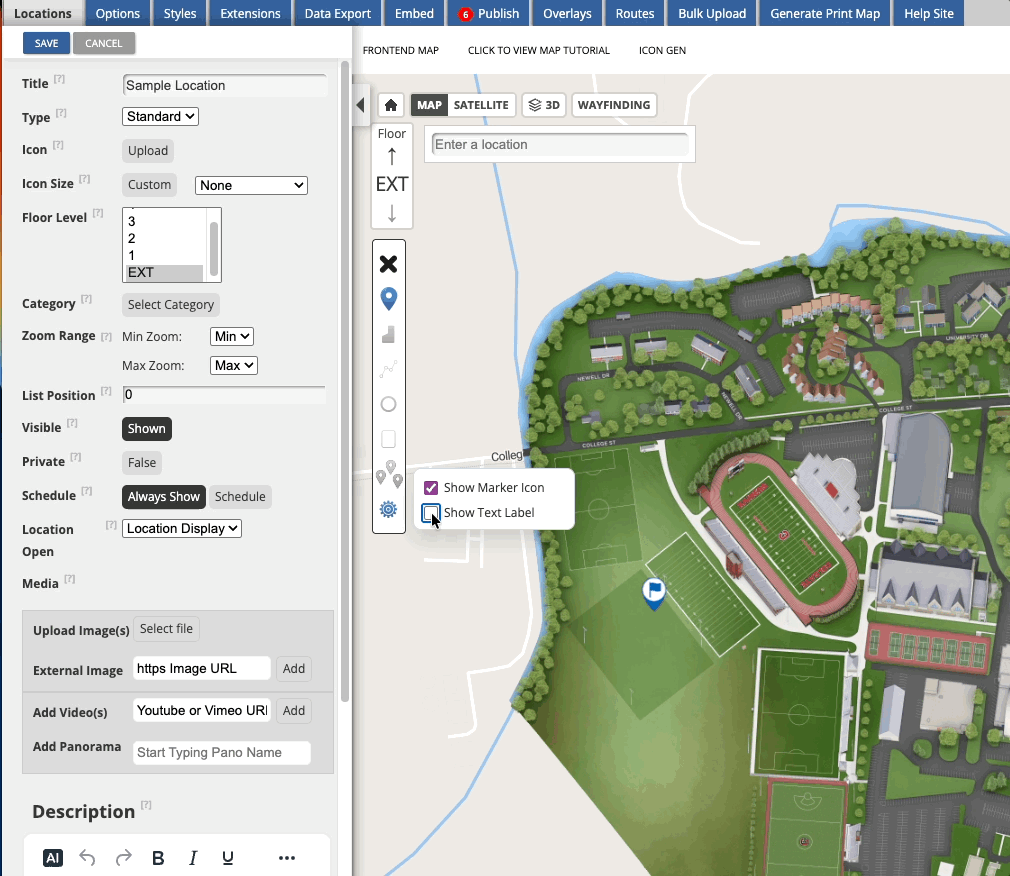Viewport: 1010px width, 876px height.
Task: Click the Save button
Action: click(x=46, y=44)
